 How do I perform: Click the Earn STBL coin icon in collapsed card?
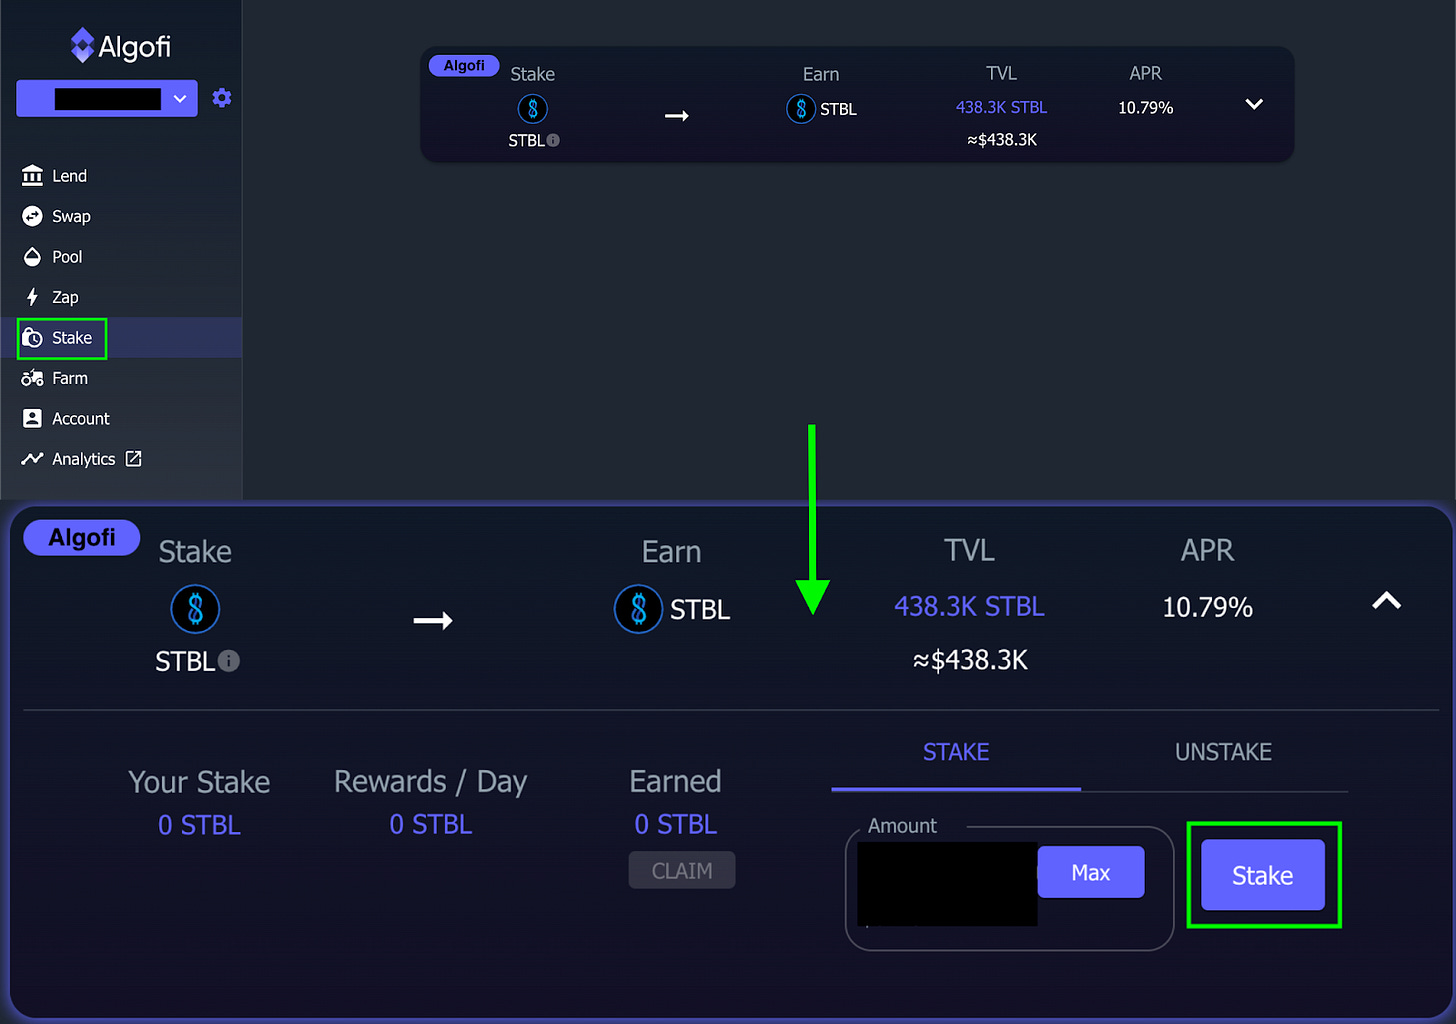[x=801, y=109]
